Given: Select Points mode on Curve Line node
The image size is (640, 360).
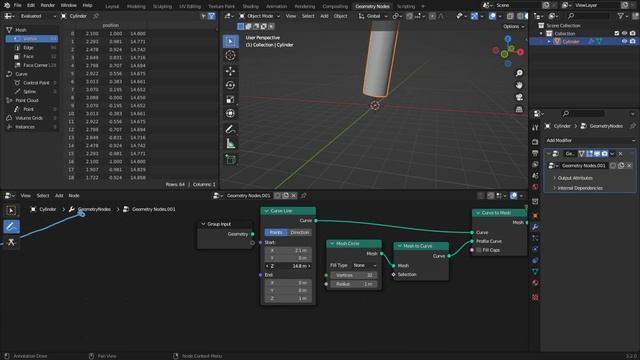Looking at the screenshot, I should pyautogui.click(x=276, y=232).
